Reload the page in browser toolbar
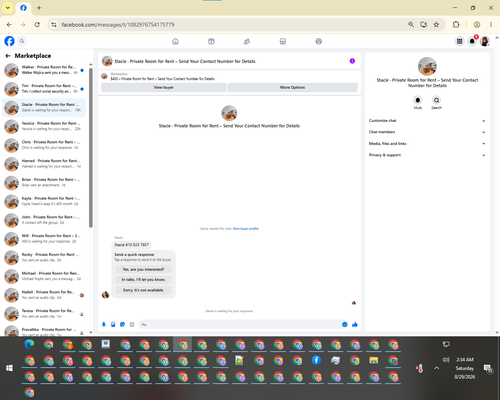Screen dimensions: 500x400 point(37,25)
